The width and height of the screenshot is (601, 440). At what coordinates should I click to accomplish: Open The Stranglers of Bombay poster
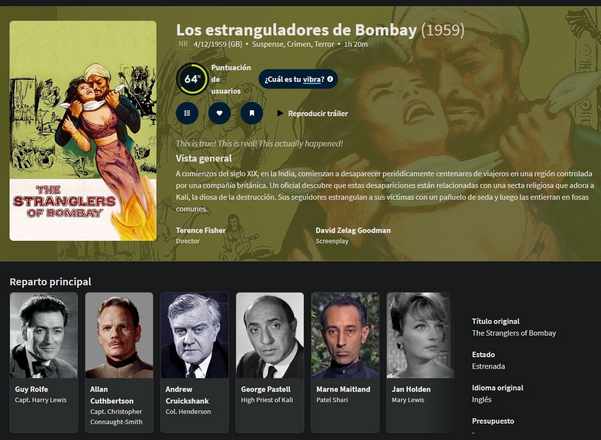click(x=83, y=131)
